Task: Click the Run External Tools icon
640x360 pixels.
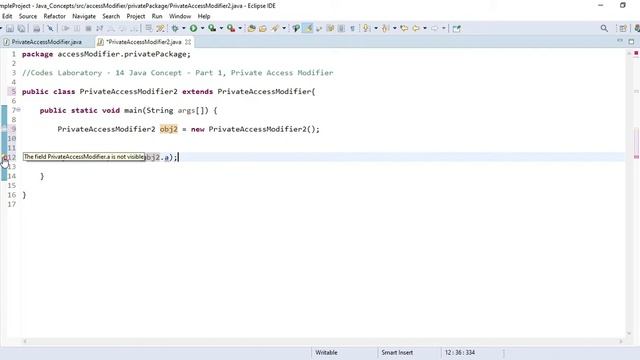Action: 231,29
